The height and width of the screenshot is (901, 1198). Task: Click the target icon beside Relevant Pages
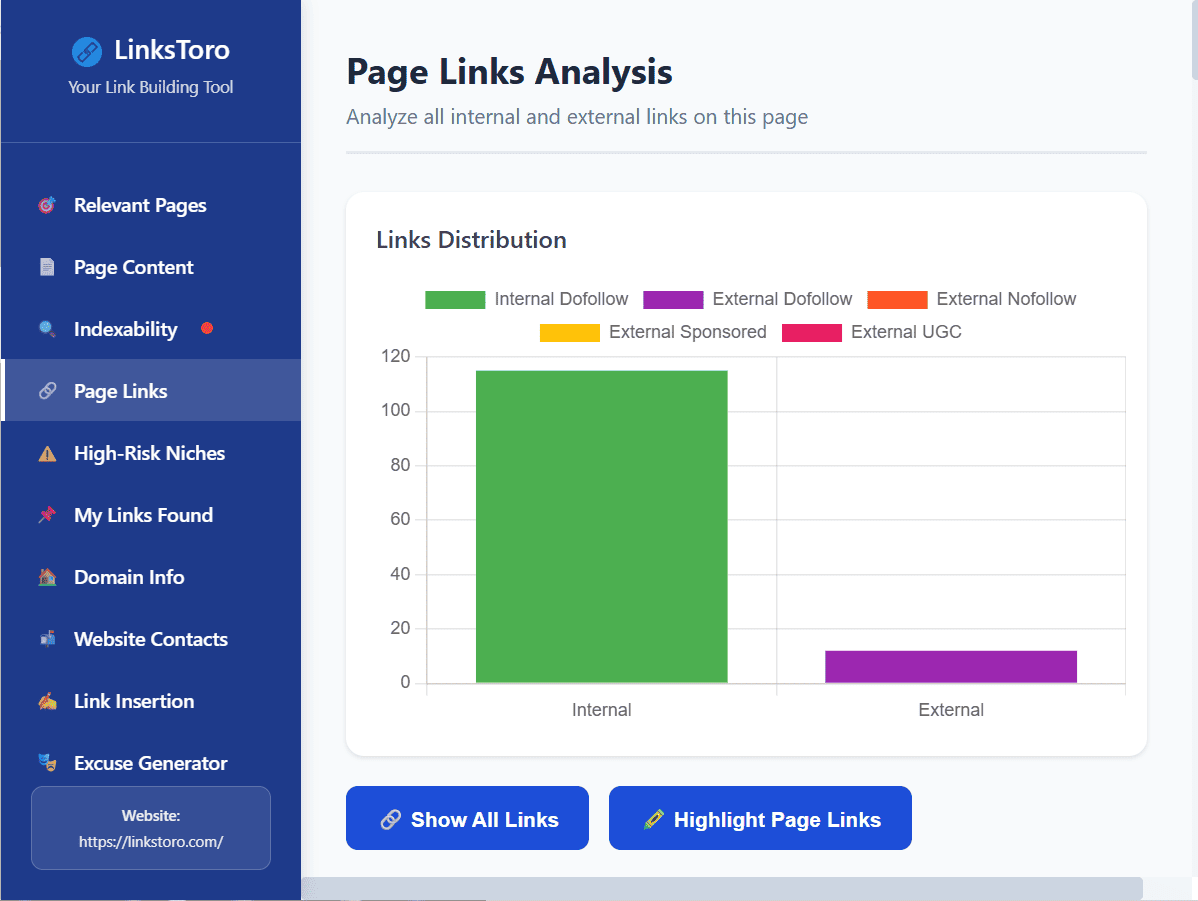tap(47, 206)
